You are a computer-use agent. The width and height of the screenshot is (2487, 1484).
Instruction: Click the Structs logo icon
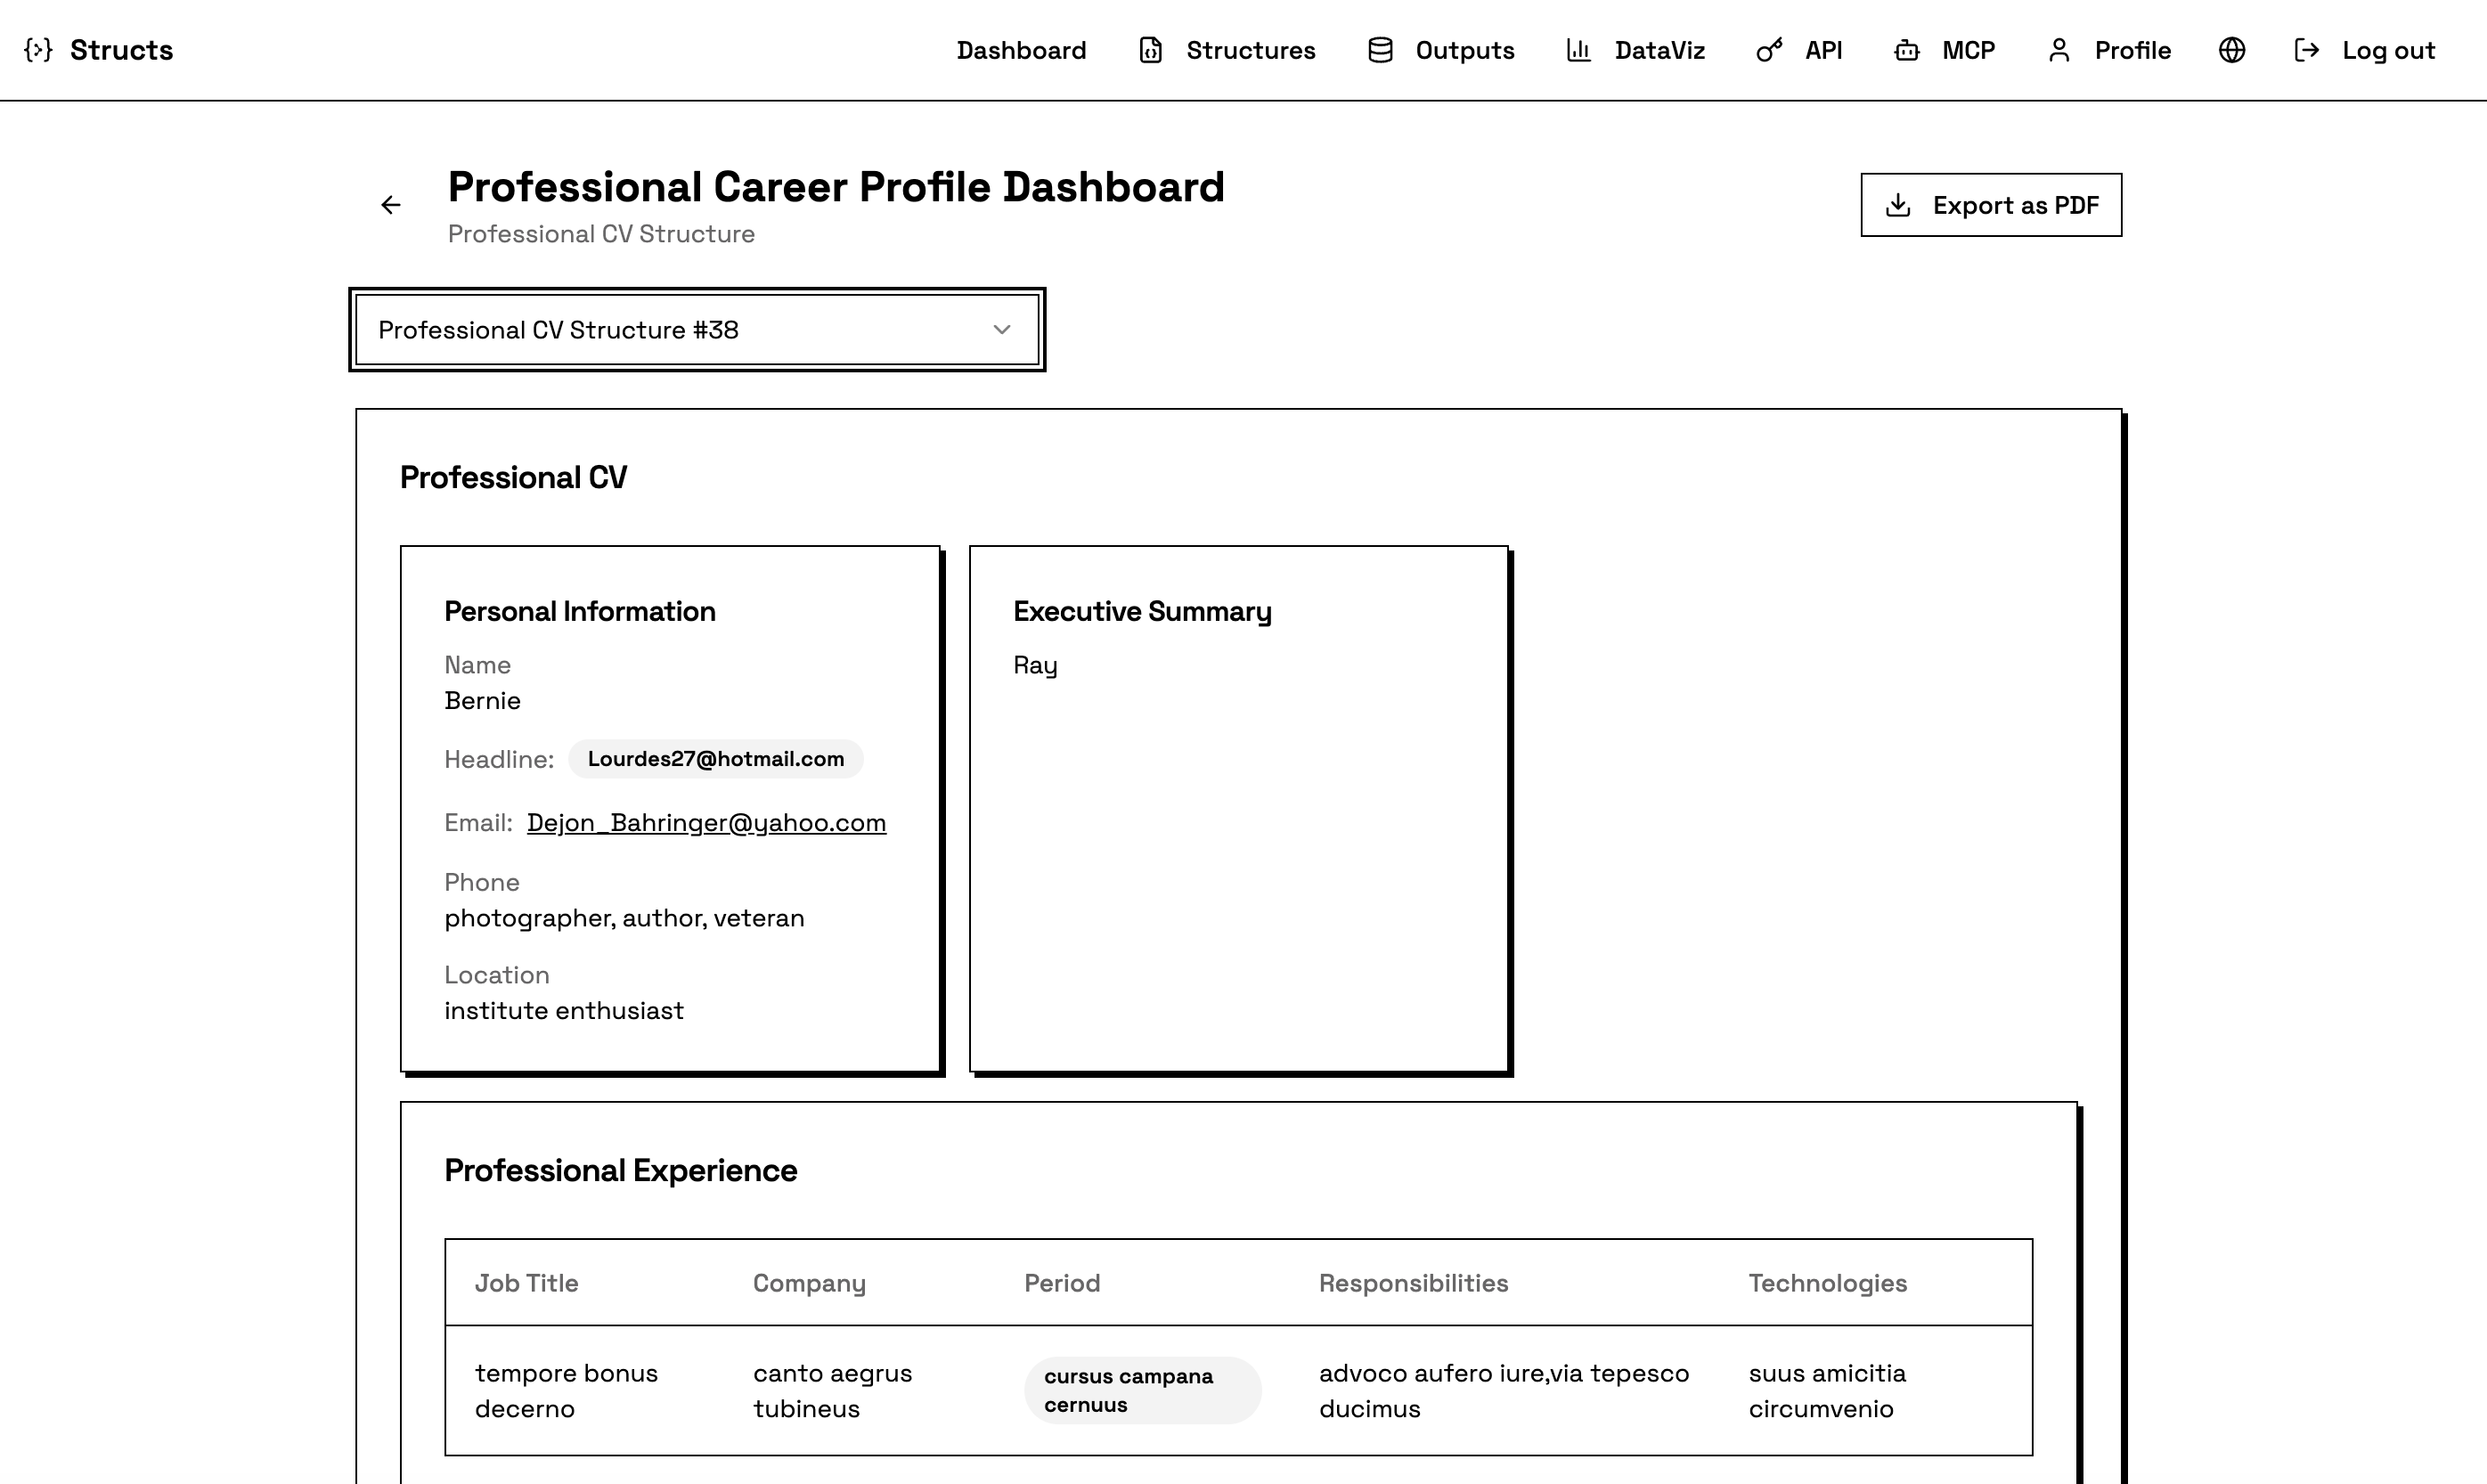point(39,49)
